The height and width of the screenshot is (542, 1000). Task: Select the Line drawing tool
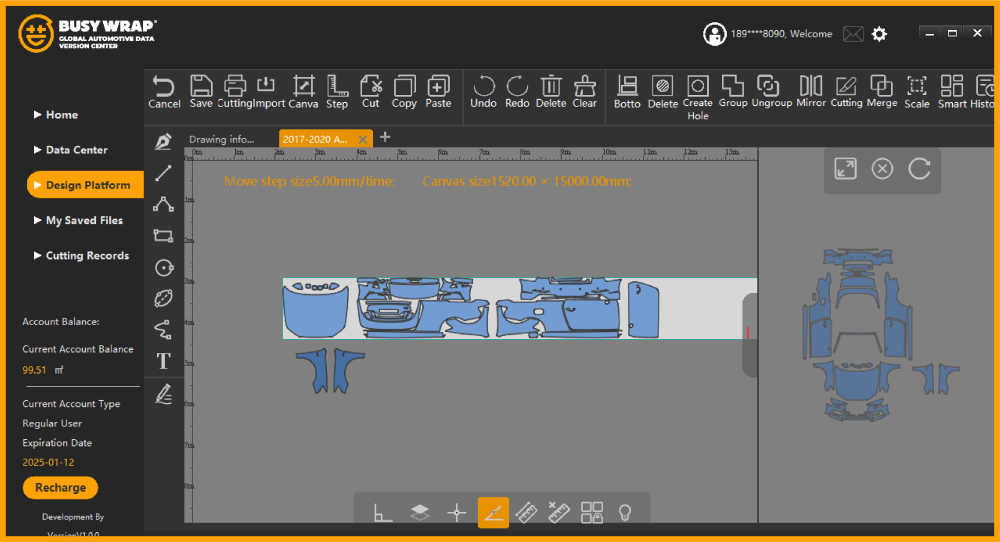(x=163, y=173)
